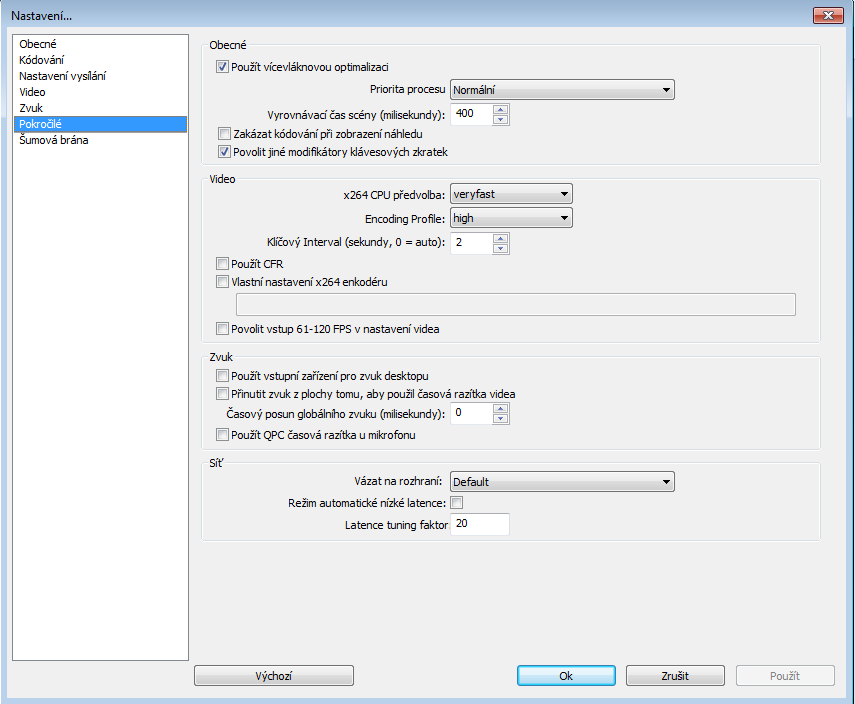Decrease Vyrovnávací čas scény with down arrow
This screenshot has height=704, width=855.
501,120
